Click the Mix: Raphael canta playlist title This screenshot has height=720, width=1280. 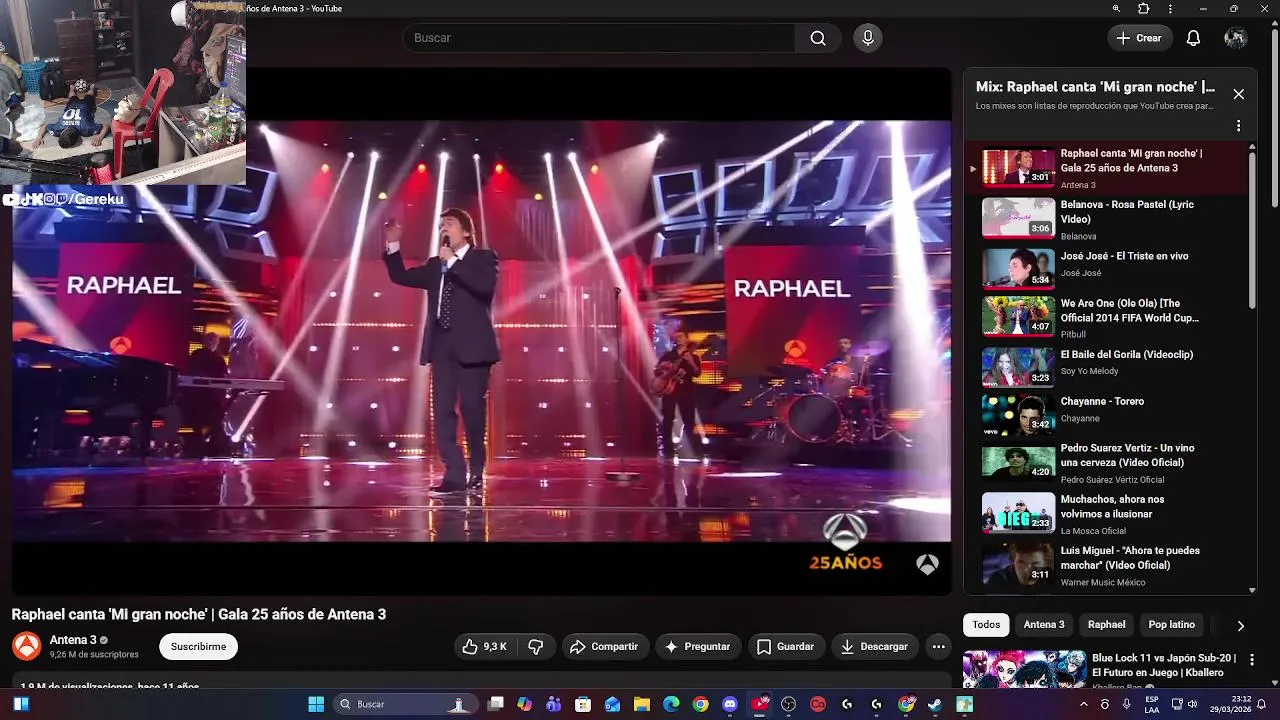[1095, 87]
